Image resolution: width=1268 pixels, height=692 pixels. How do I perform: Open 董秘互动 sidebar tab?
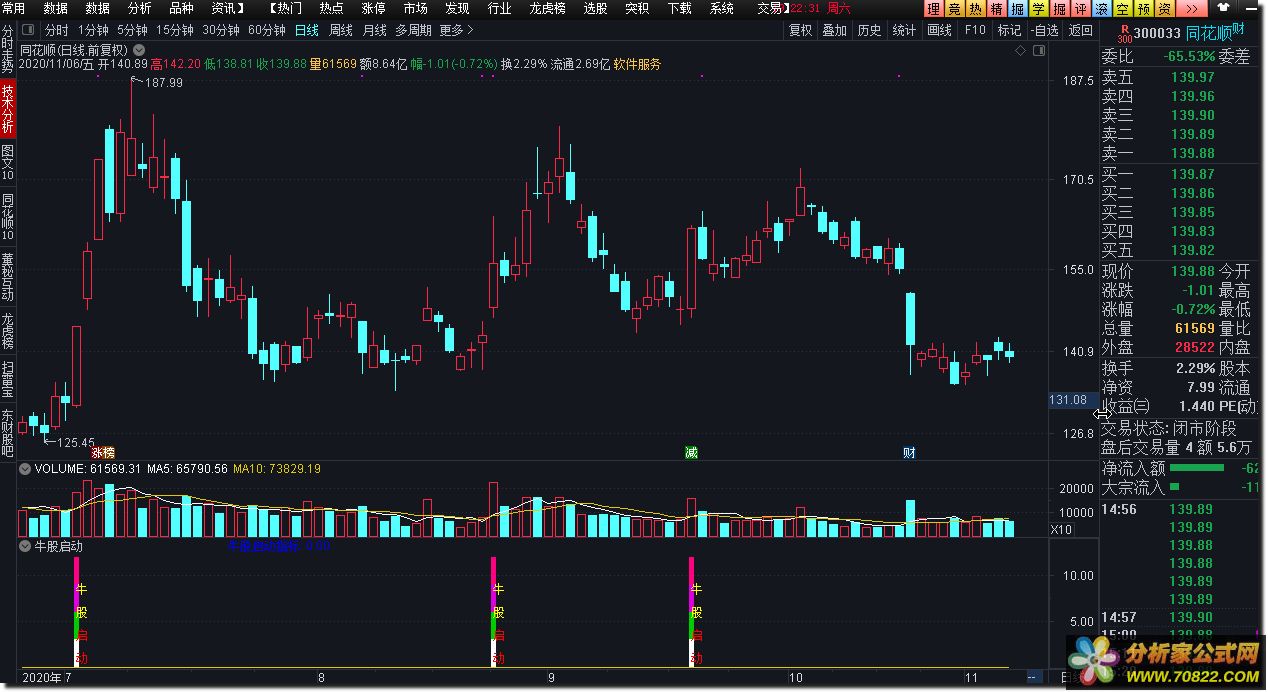(x=8, y=276)
